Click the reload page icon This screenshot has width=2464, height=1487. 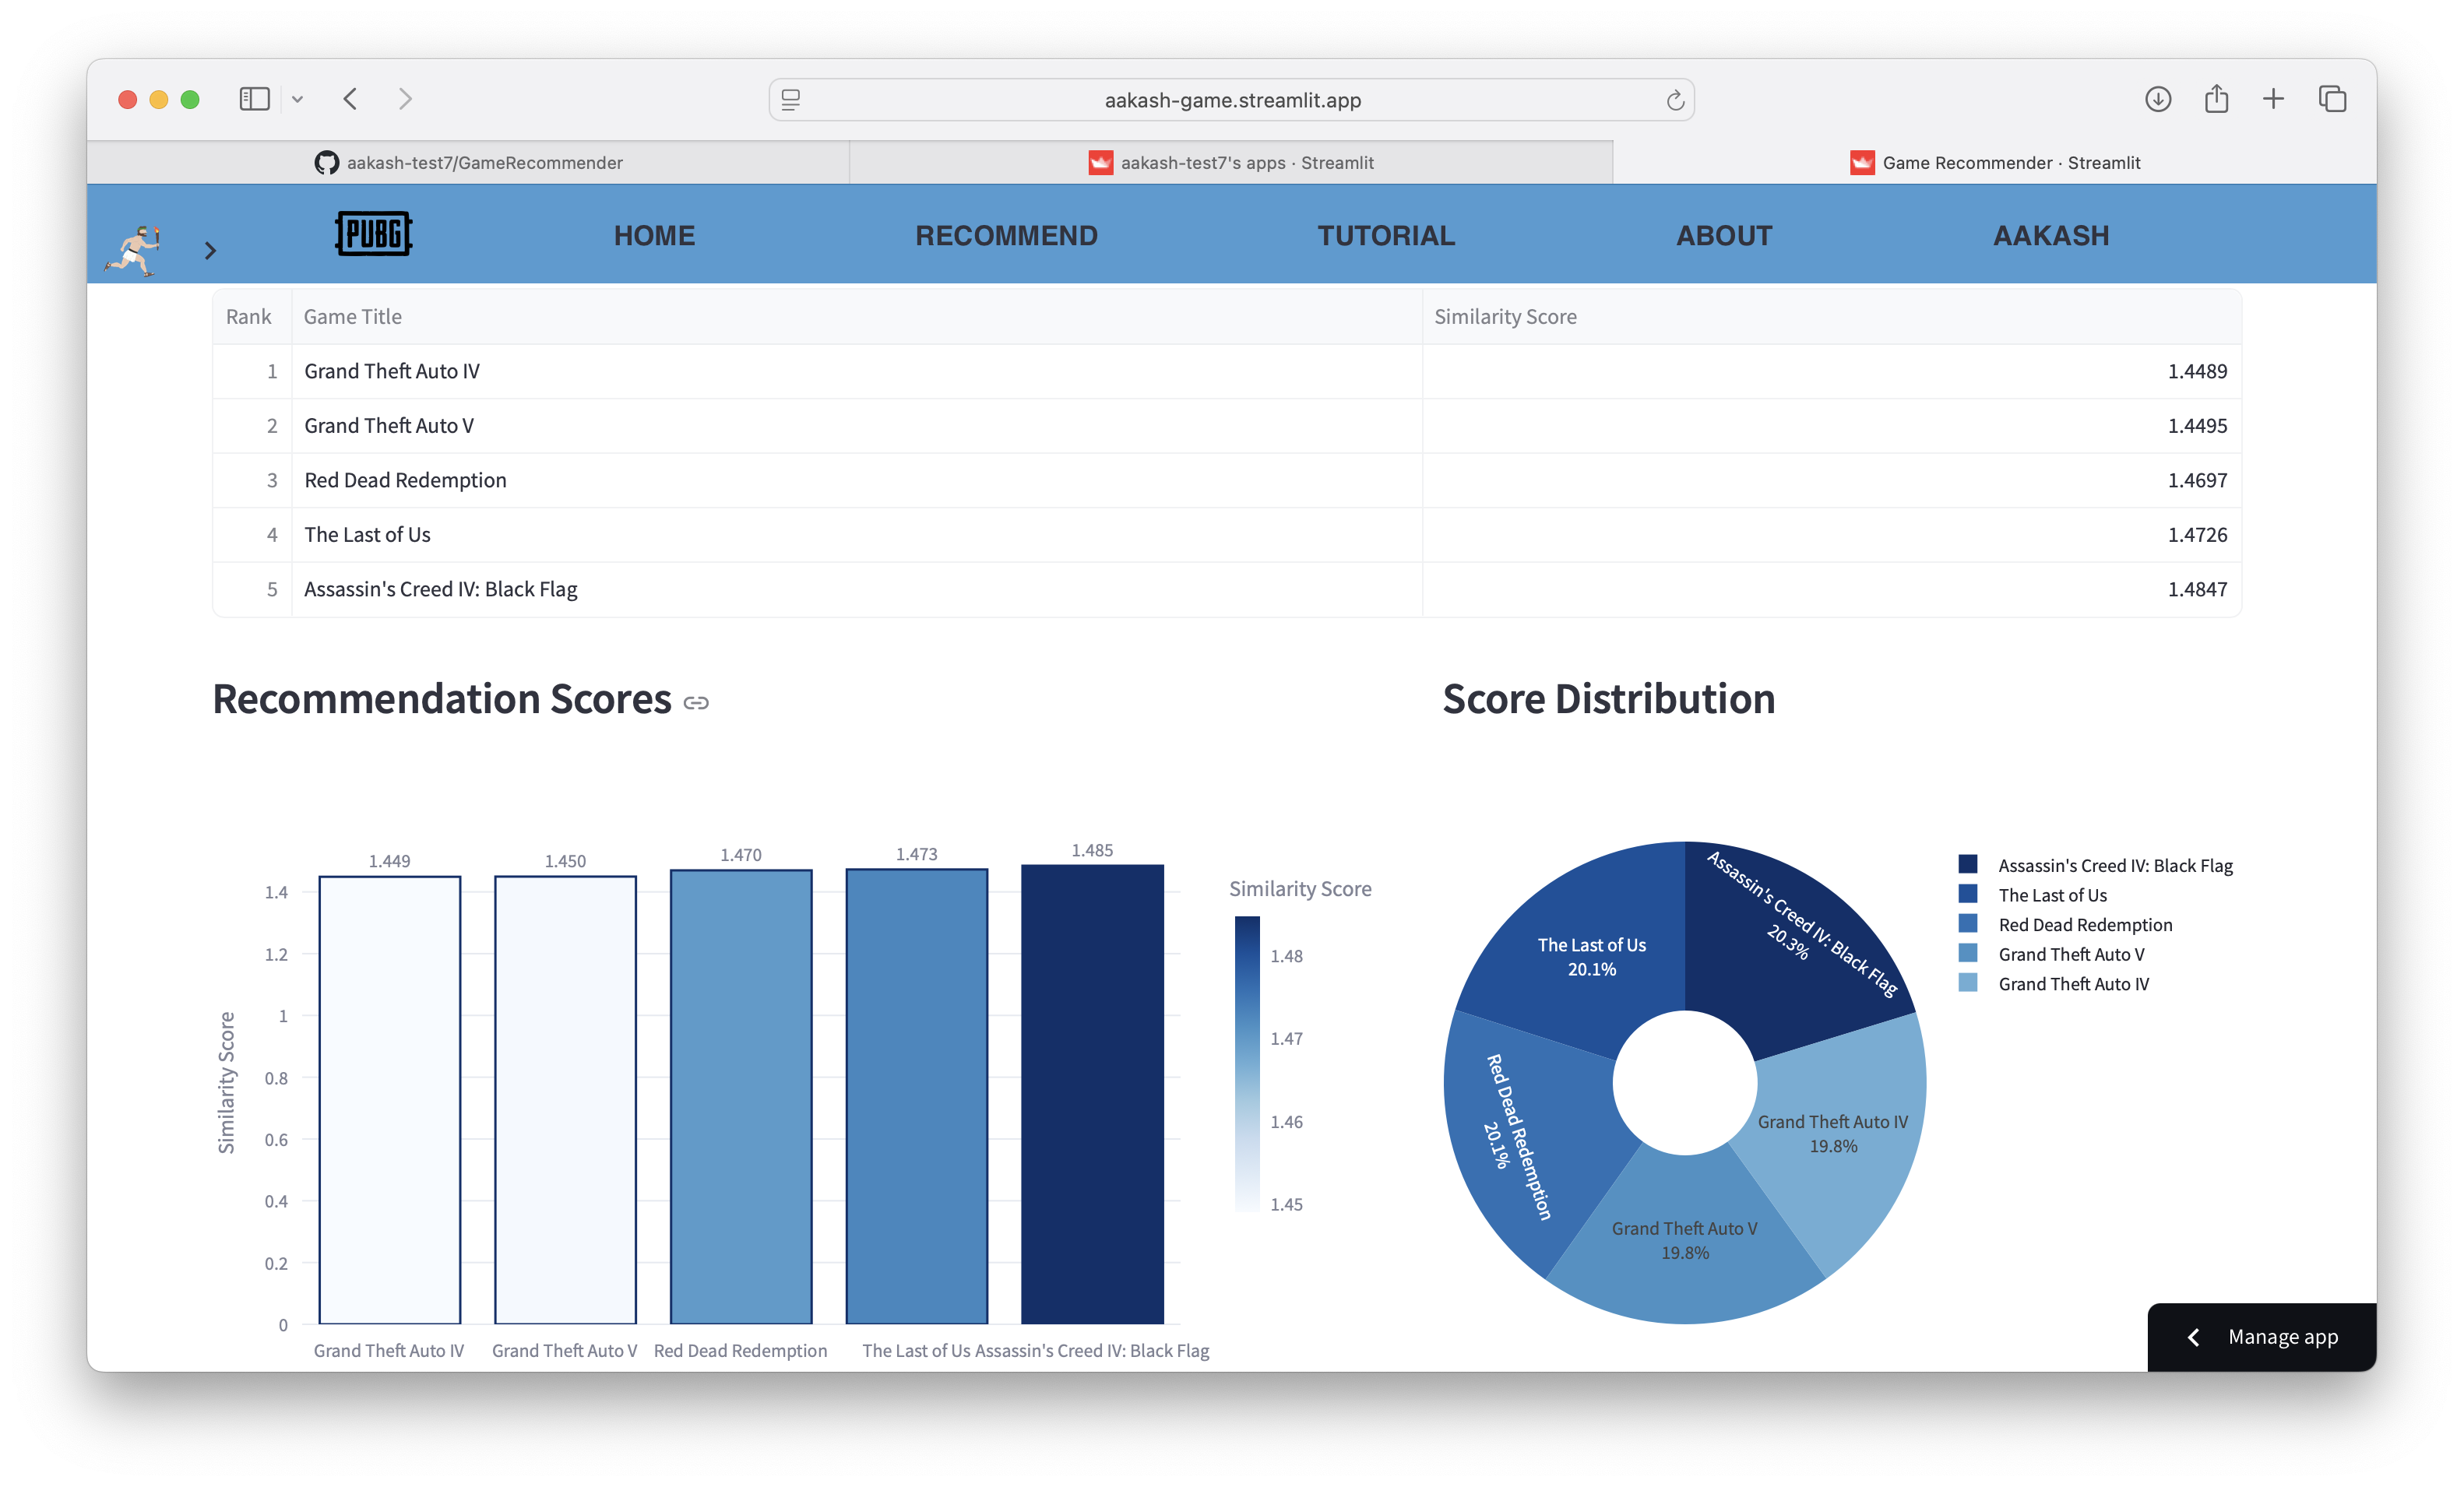pos(1675,100)
